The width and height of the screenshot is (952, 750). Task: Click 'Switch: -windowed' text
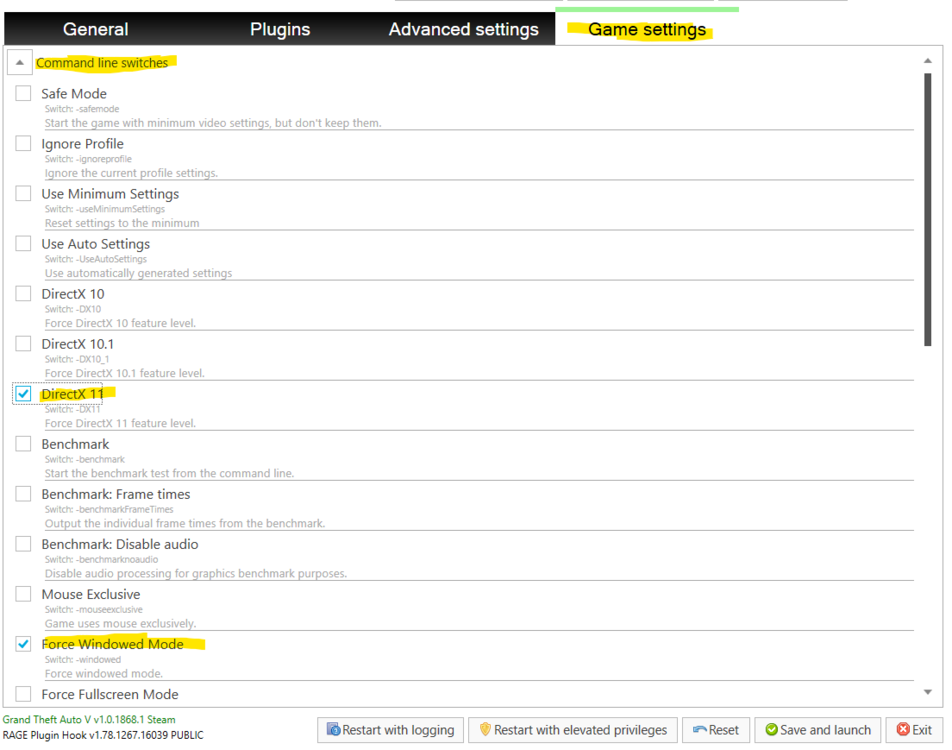tap(83, 660)
